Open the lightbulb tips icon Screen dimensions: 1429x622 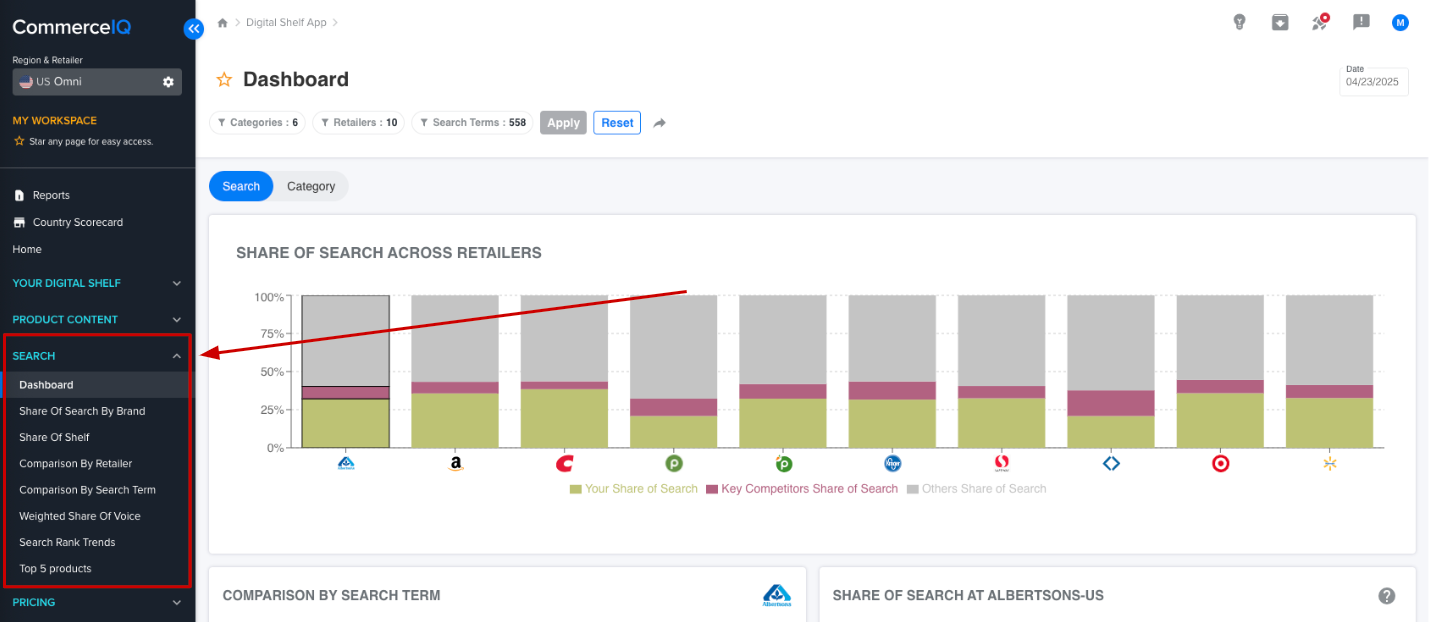coord(1239,22)
